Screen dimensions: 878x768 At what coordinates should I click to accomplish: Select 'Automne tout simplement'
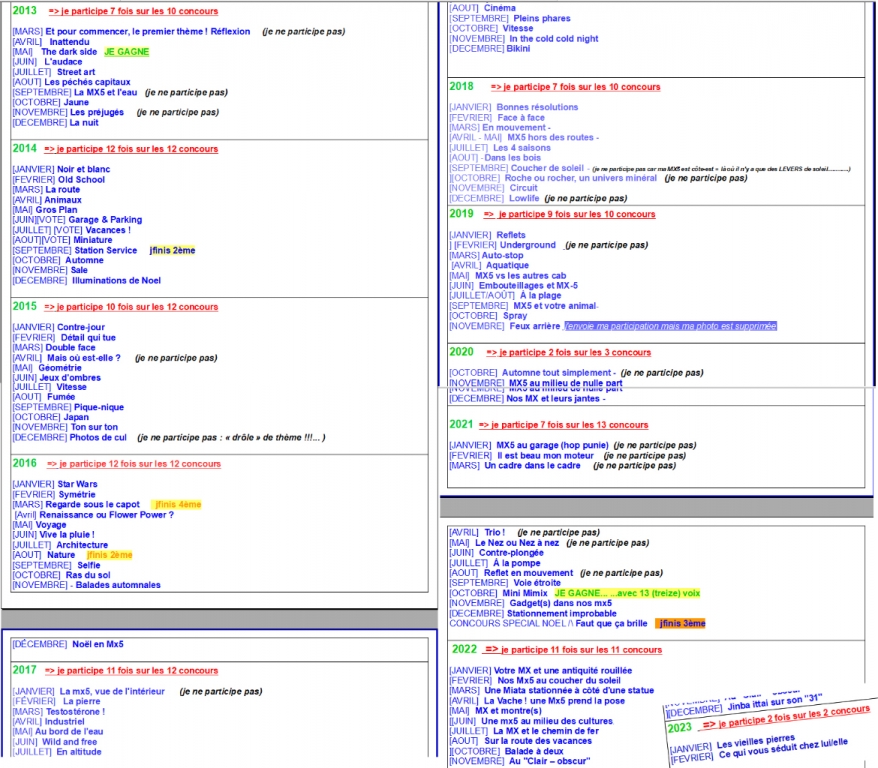coord(556,373)
